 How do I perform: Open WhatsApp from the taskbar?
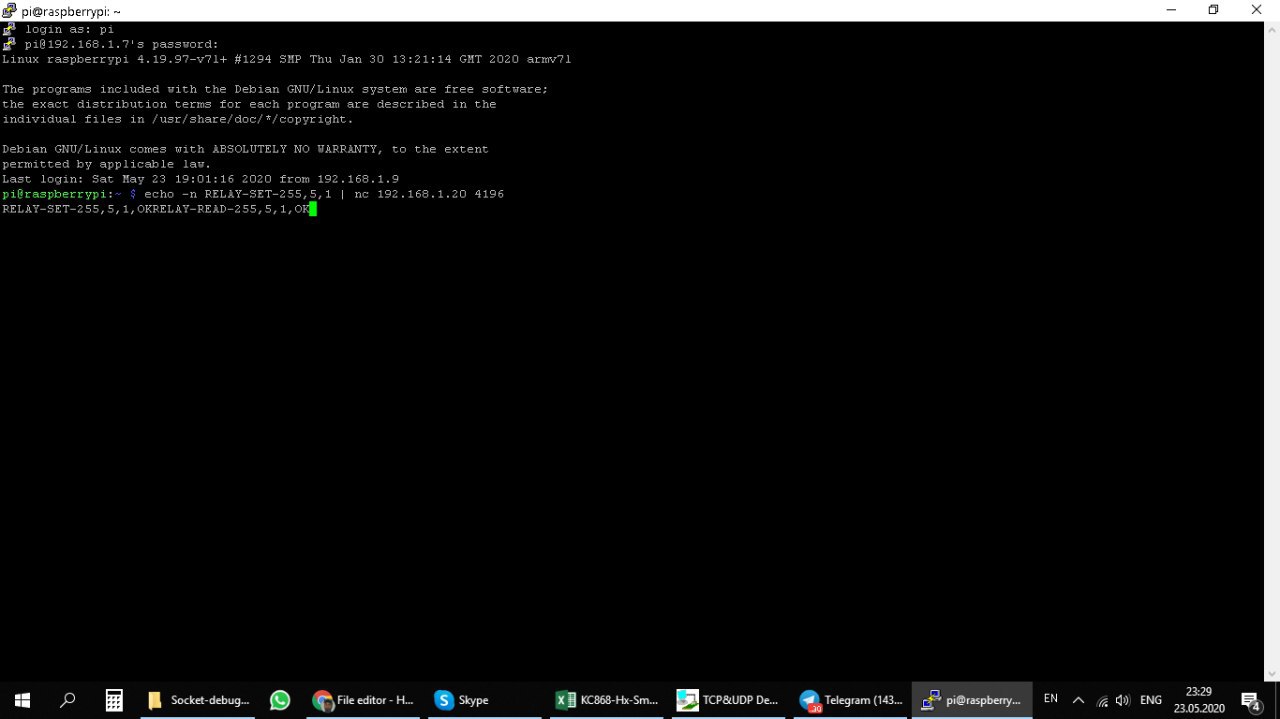[280, 700]
